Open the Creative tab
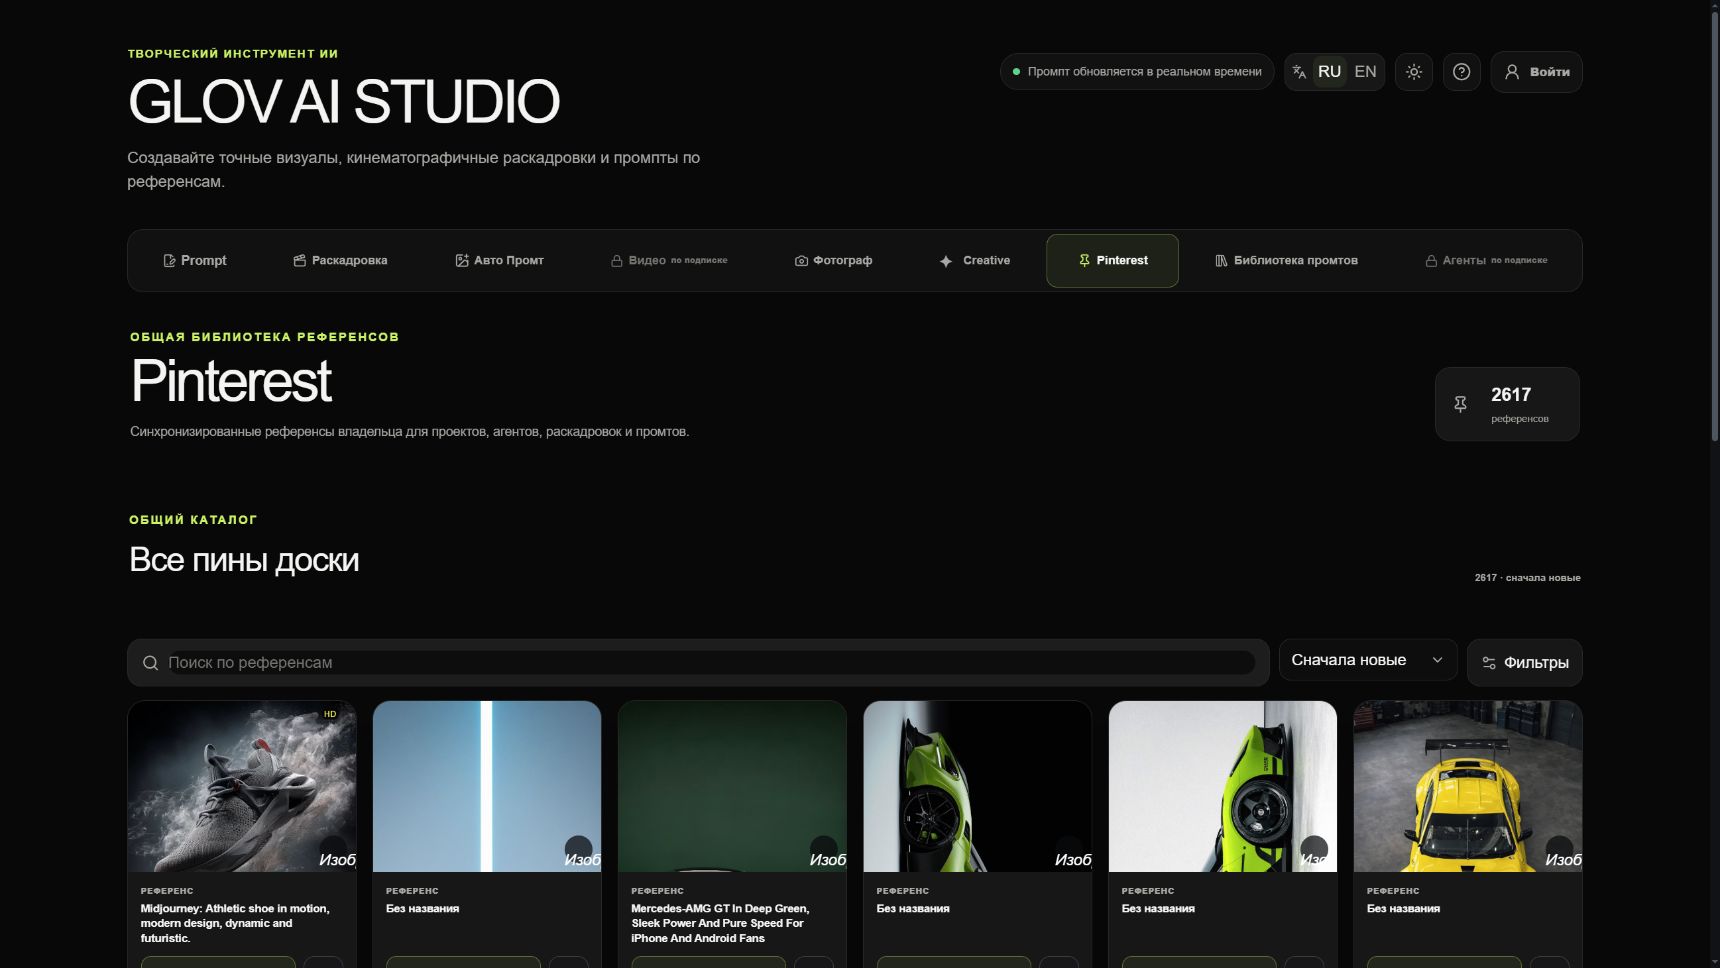This screenshot has height=968, width=1720. tap(975, 261)
